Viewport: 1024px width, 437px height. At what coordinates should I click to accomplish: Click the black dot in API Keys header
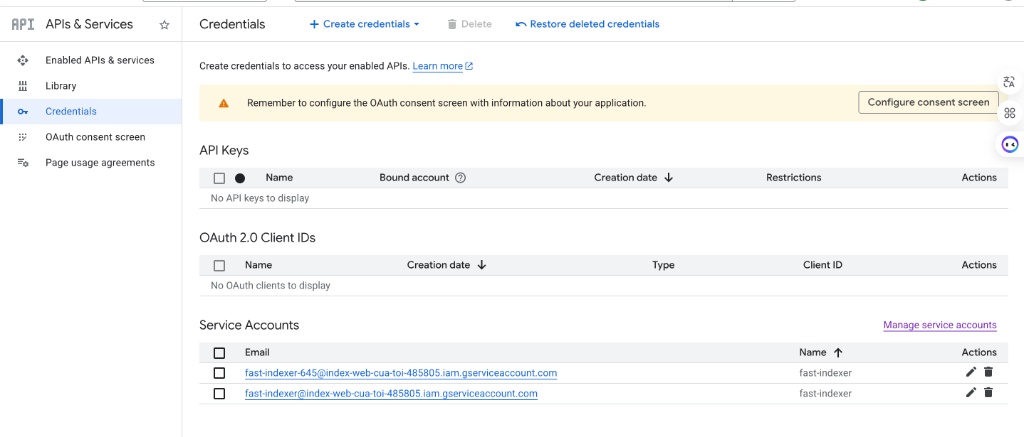(240, 178)
